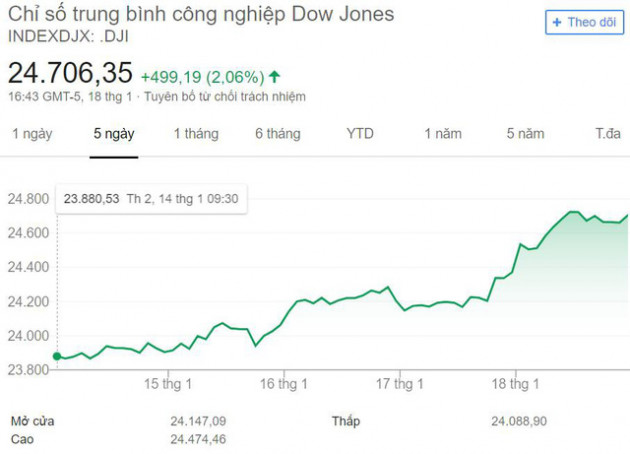
Task: Click the 23.880,53 tooltip box
Action: (151, 199)
